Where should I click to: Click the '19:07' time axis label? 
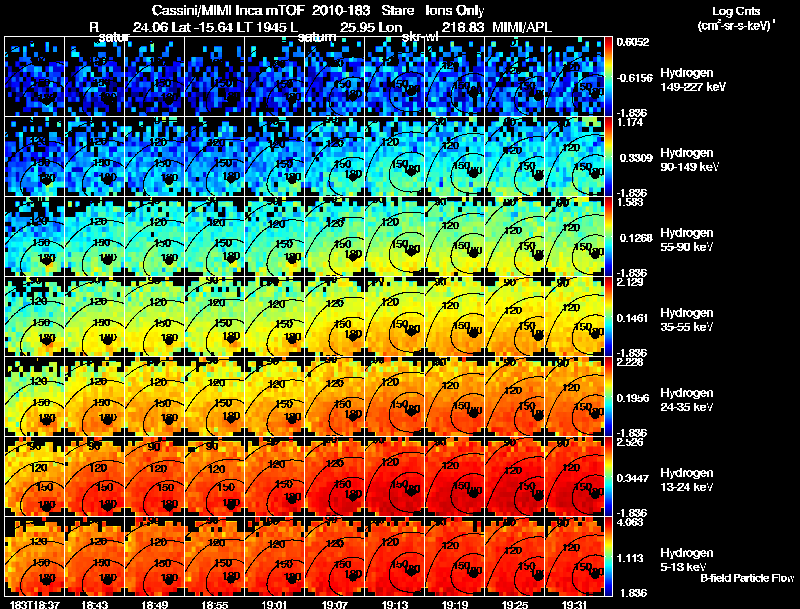(335, 604)
